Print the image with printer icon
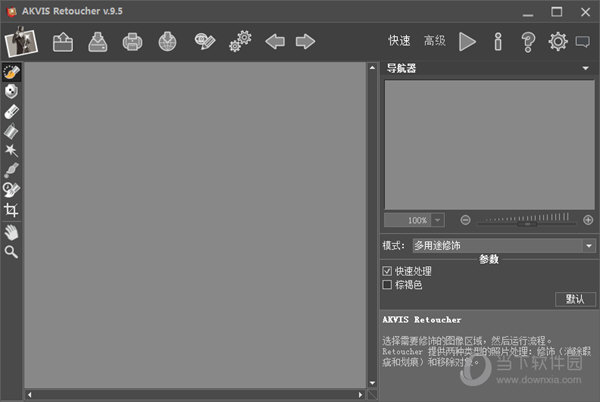 coord(132,42)
